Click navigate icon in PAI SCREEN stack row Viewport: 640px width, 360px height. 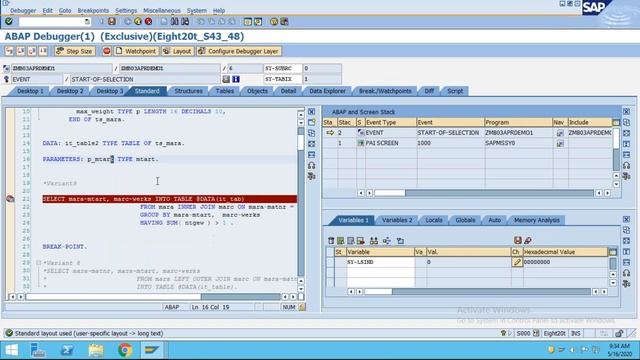pos(560,143)
